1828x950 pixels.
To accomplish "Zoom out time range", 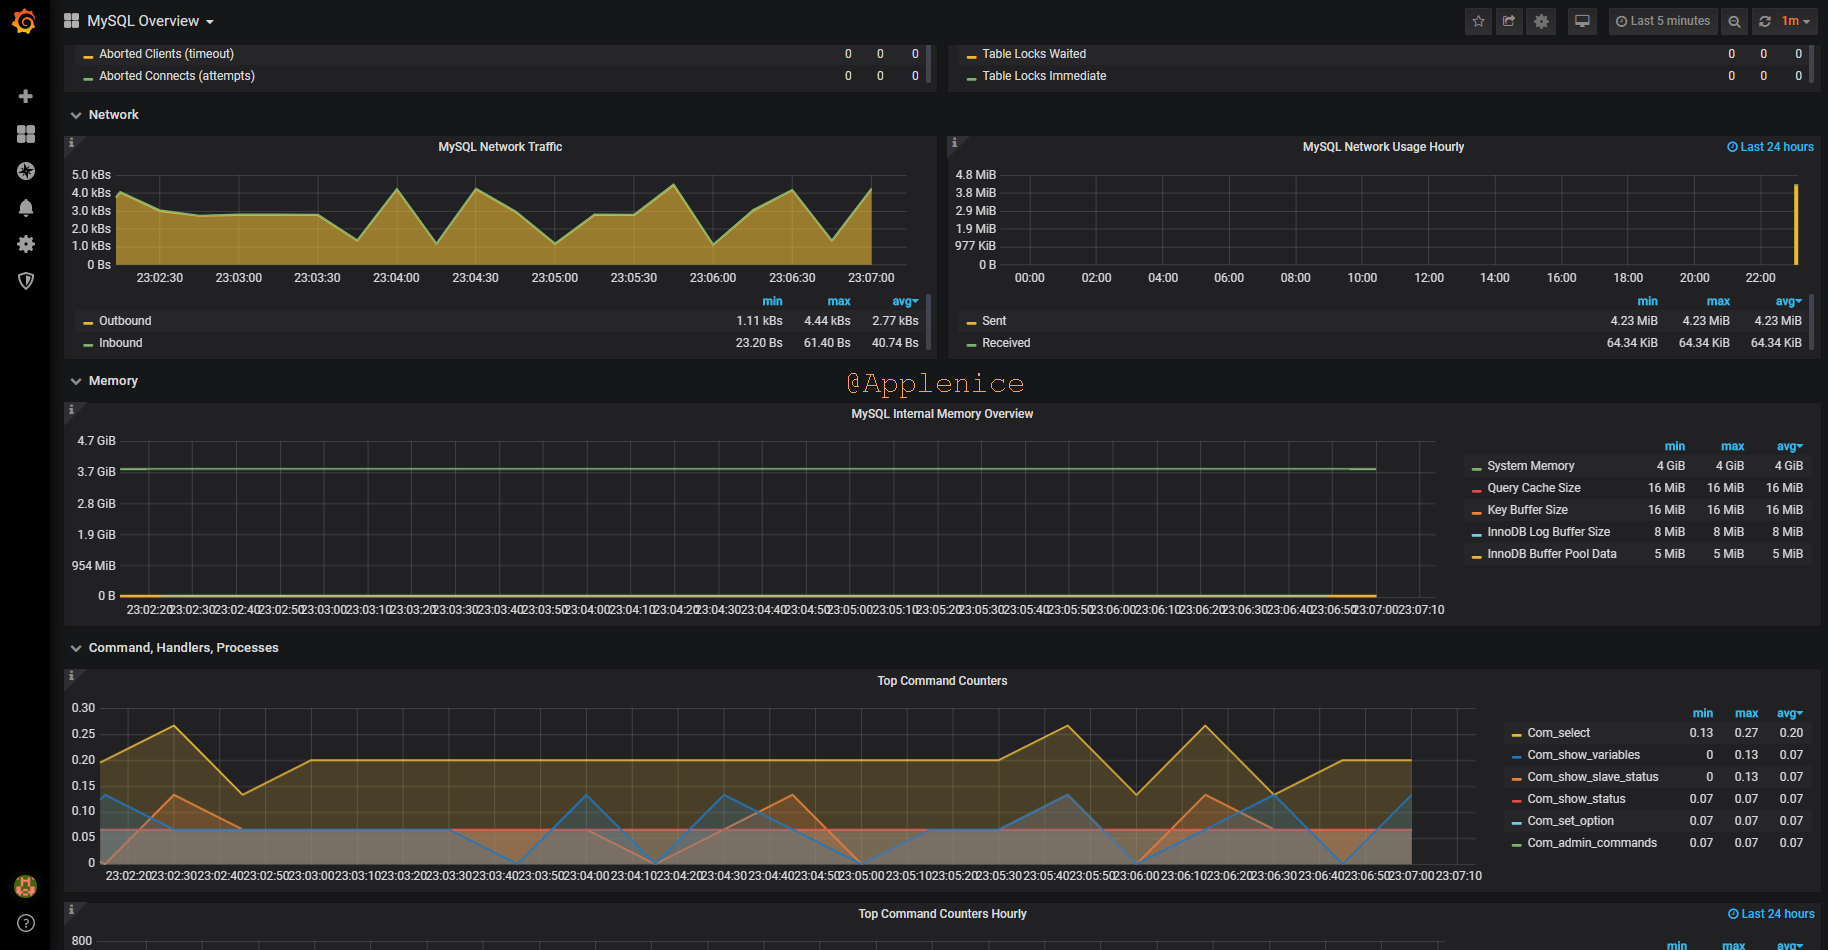I will [x=1735, y=21].
